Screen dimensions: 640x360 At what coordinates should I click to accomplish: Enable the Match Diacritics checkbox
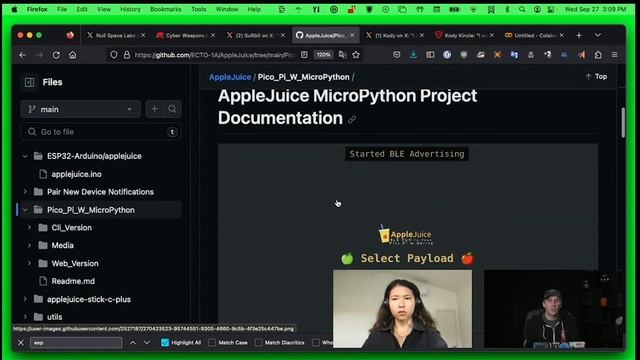coord(258,342)
